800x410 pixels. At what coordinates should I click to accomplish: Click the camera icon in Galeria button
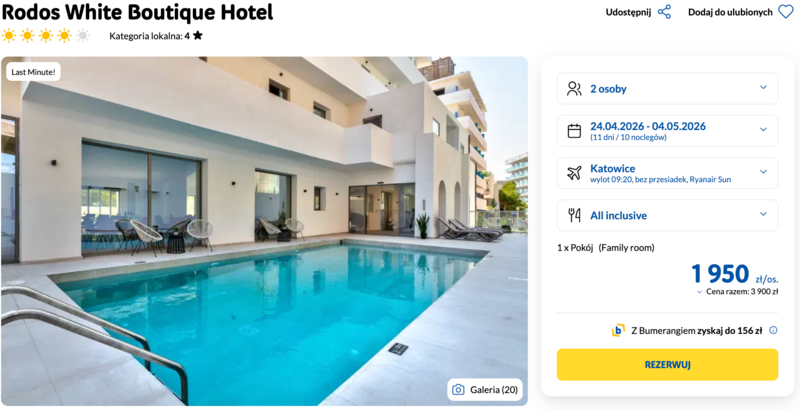click(x=458, y=390)
